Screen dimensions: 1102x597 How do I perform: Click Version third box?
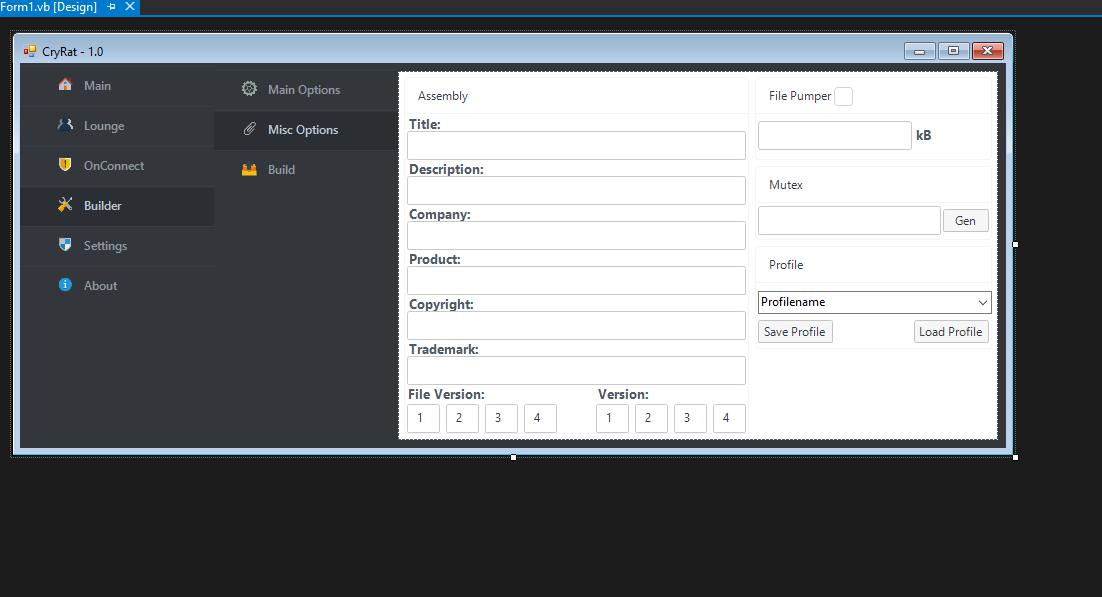pyautogui.click(x=690, y=418)
